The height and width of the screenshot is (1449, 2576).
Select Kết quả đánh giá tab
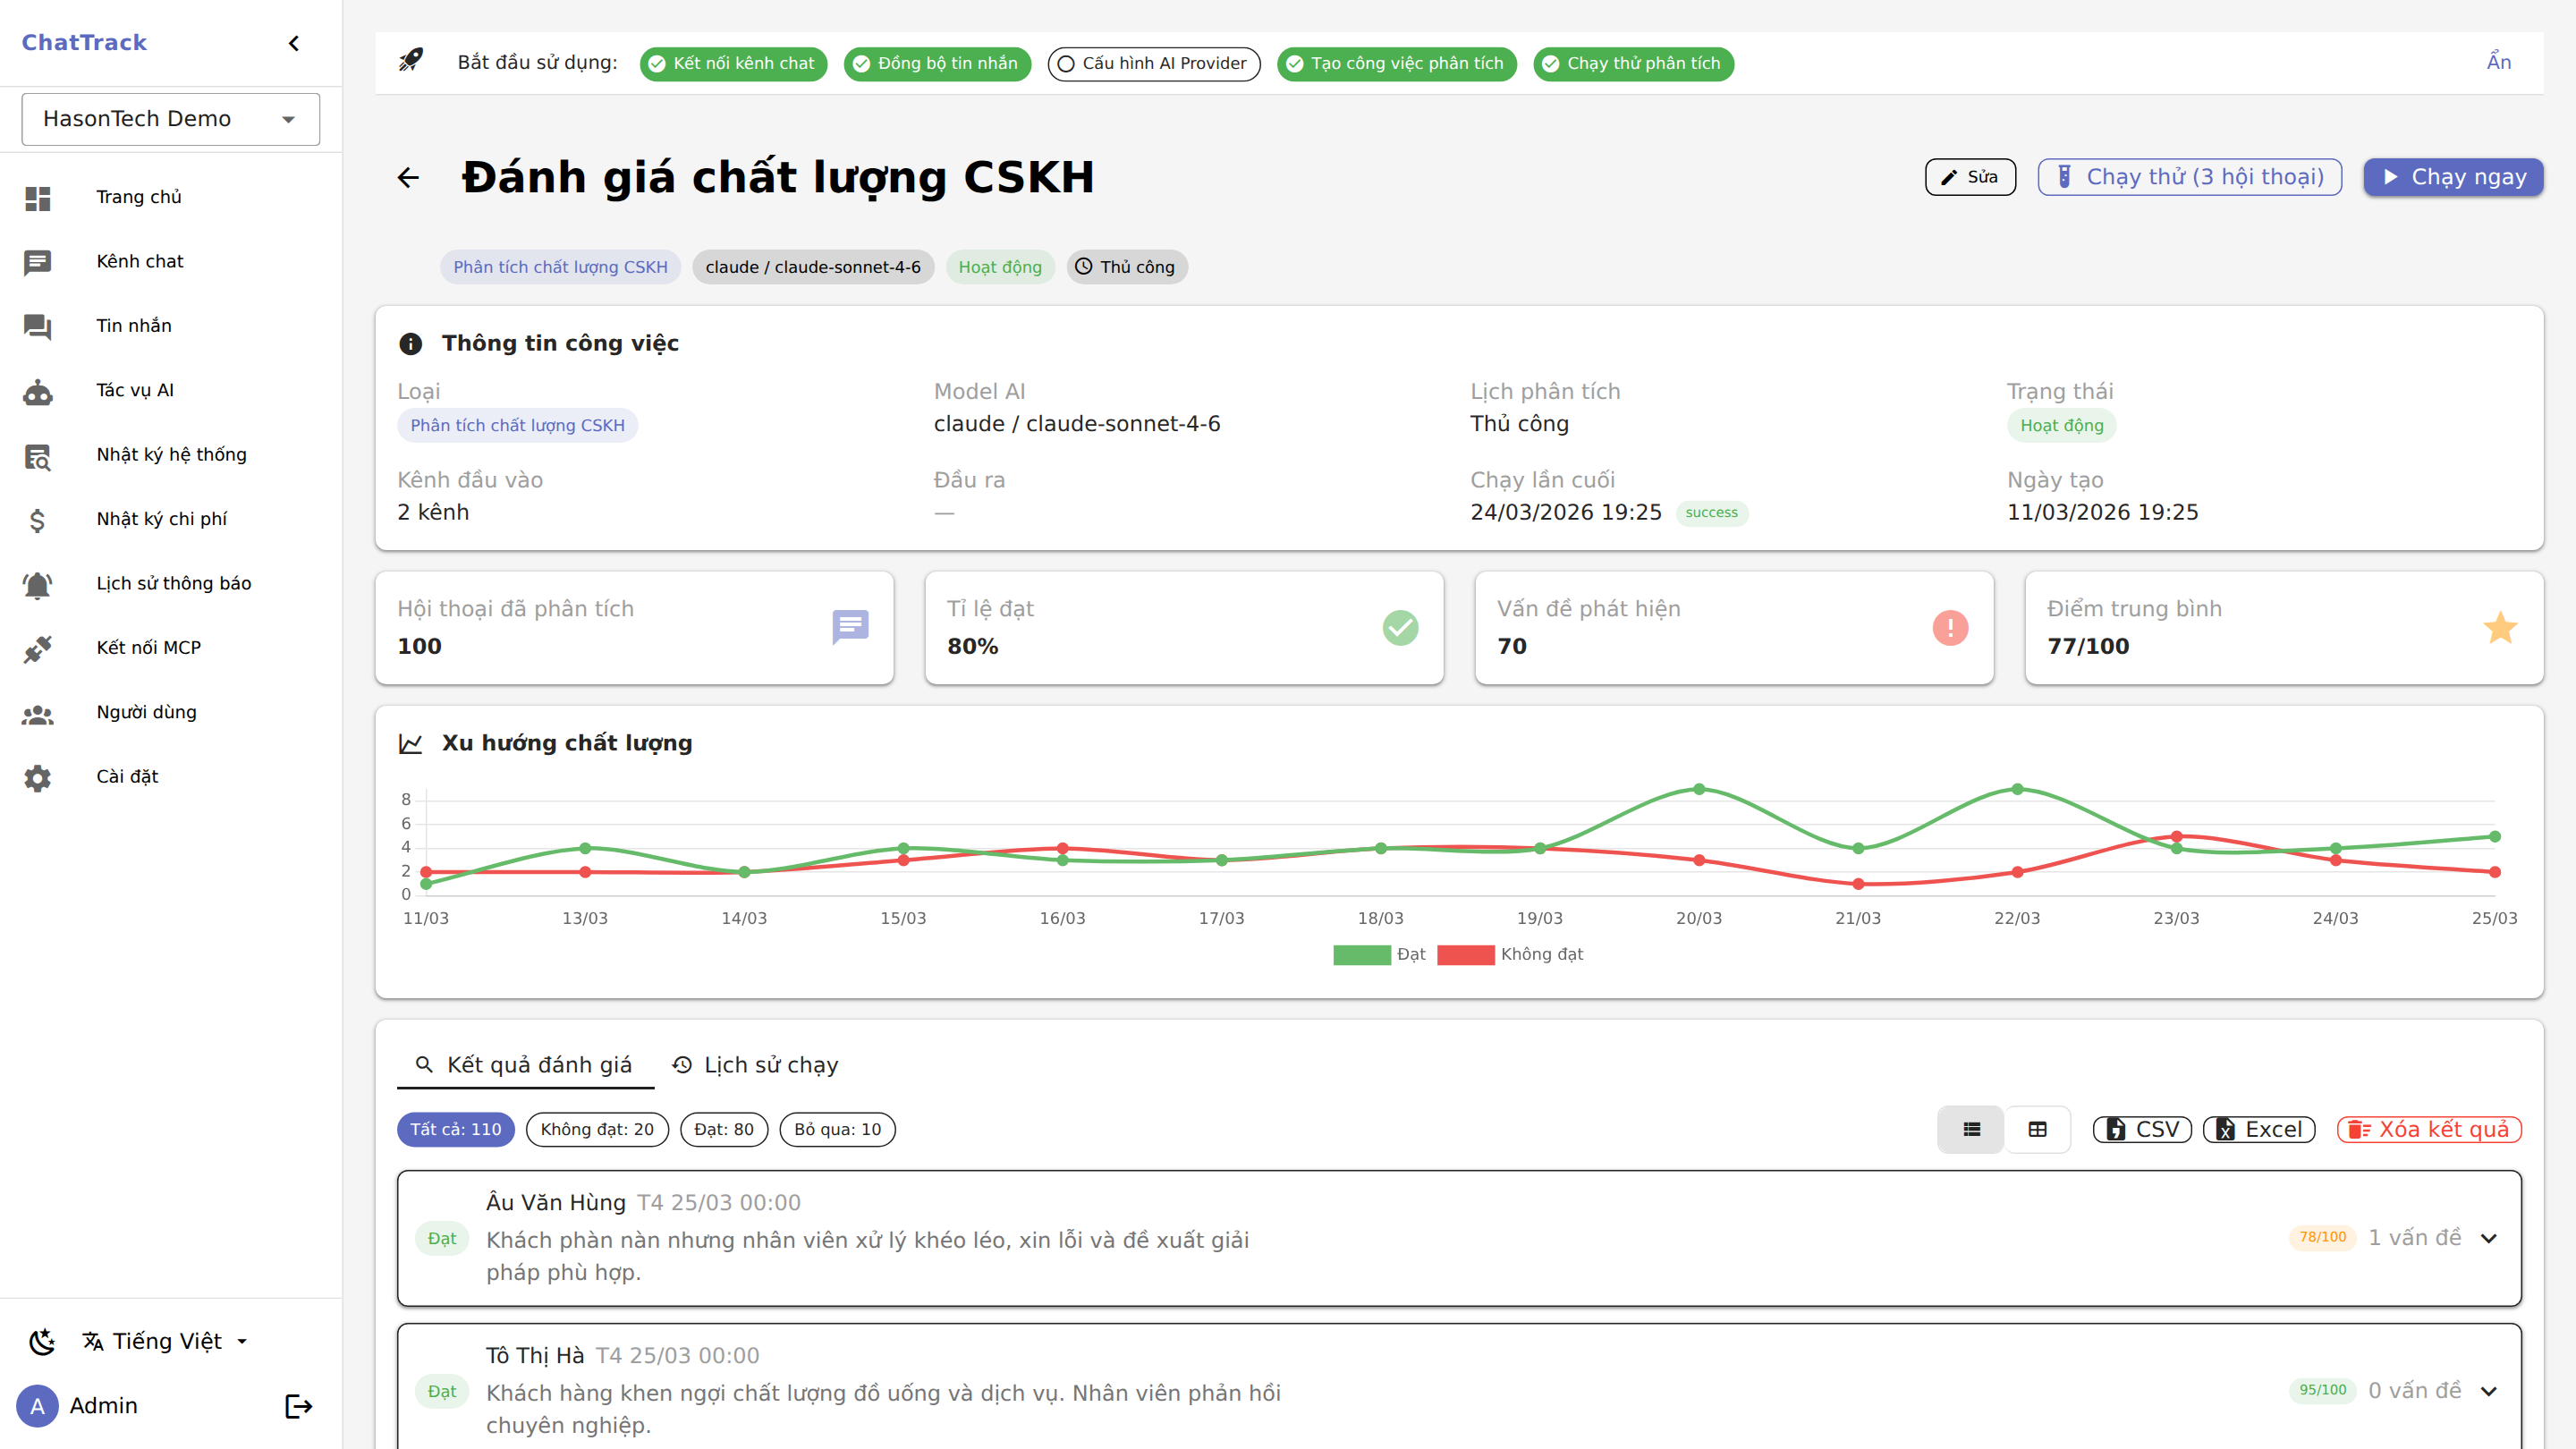click(x=525, y=1065)
